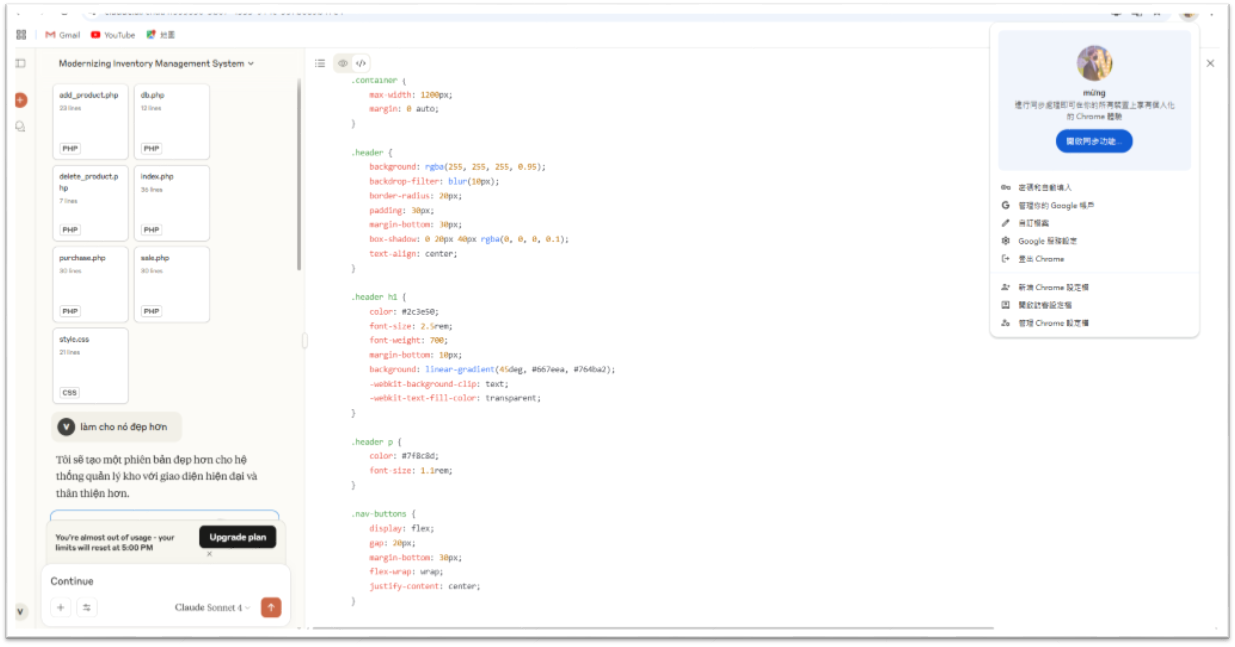Switch to artifact code view
The width and height of the screenshot is (1235, 647).
pyautogui.click(x=361, y=63)
